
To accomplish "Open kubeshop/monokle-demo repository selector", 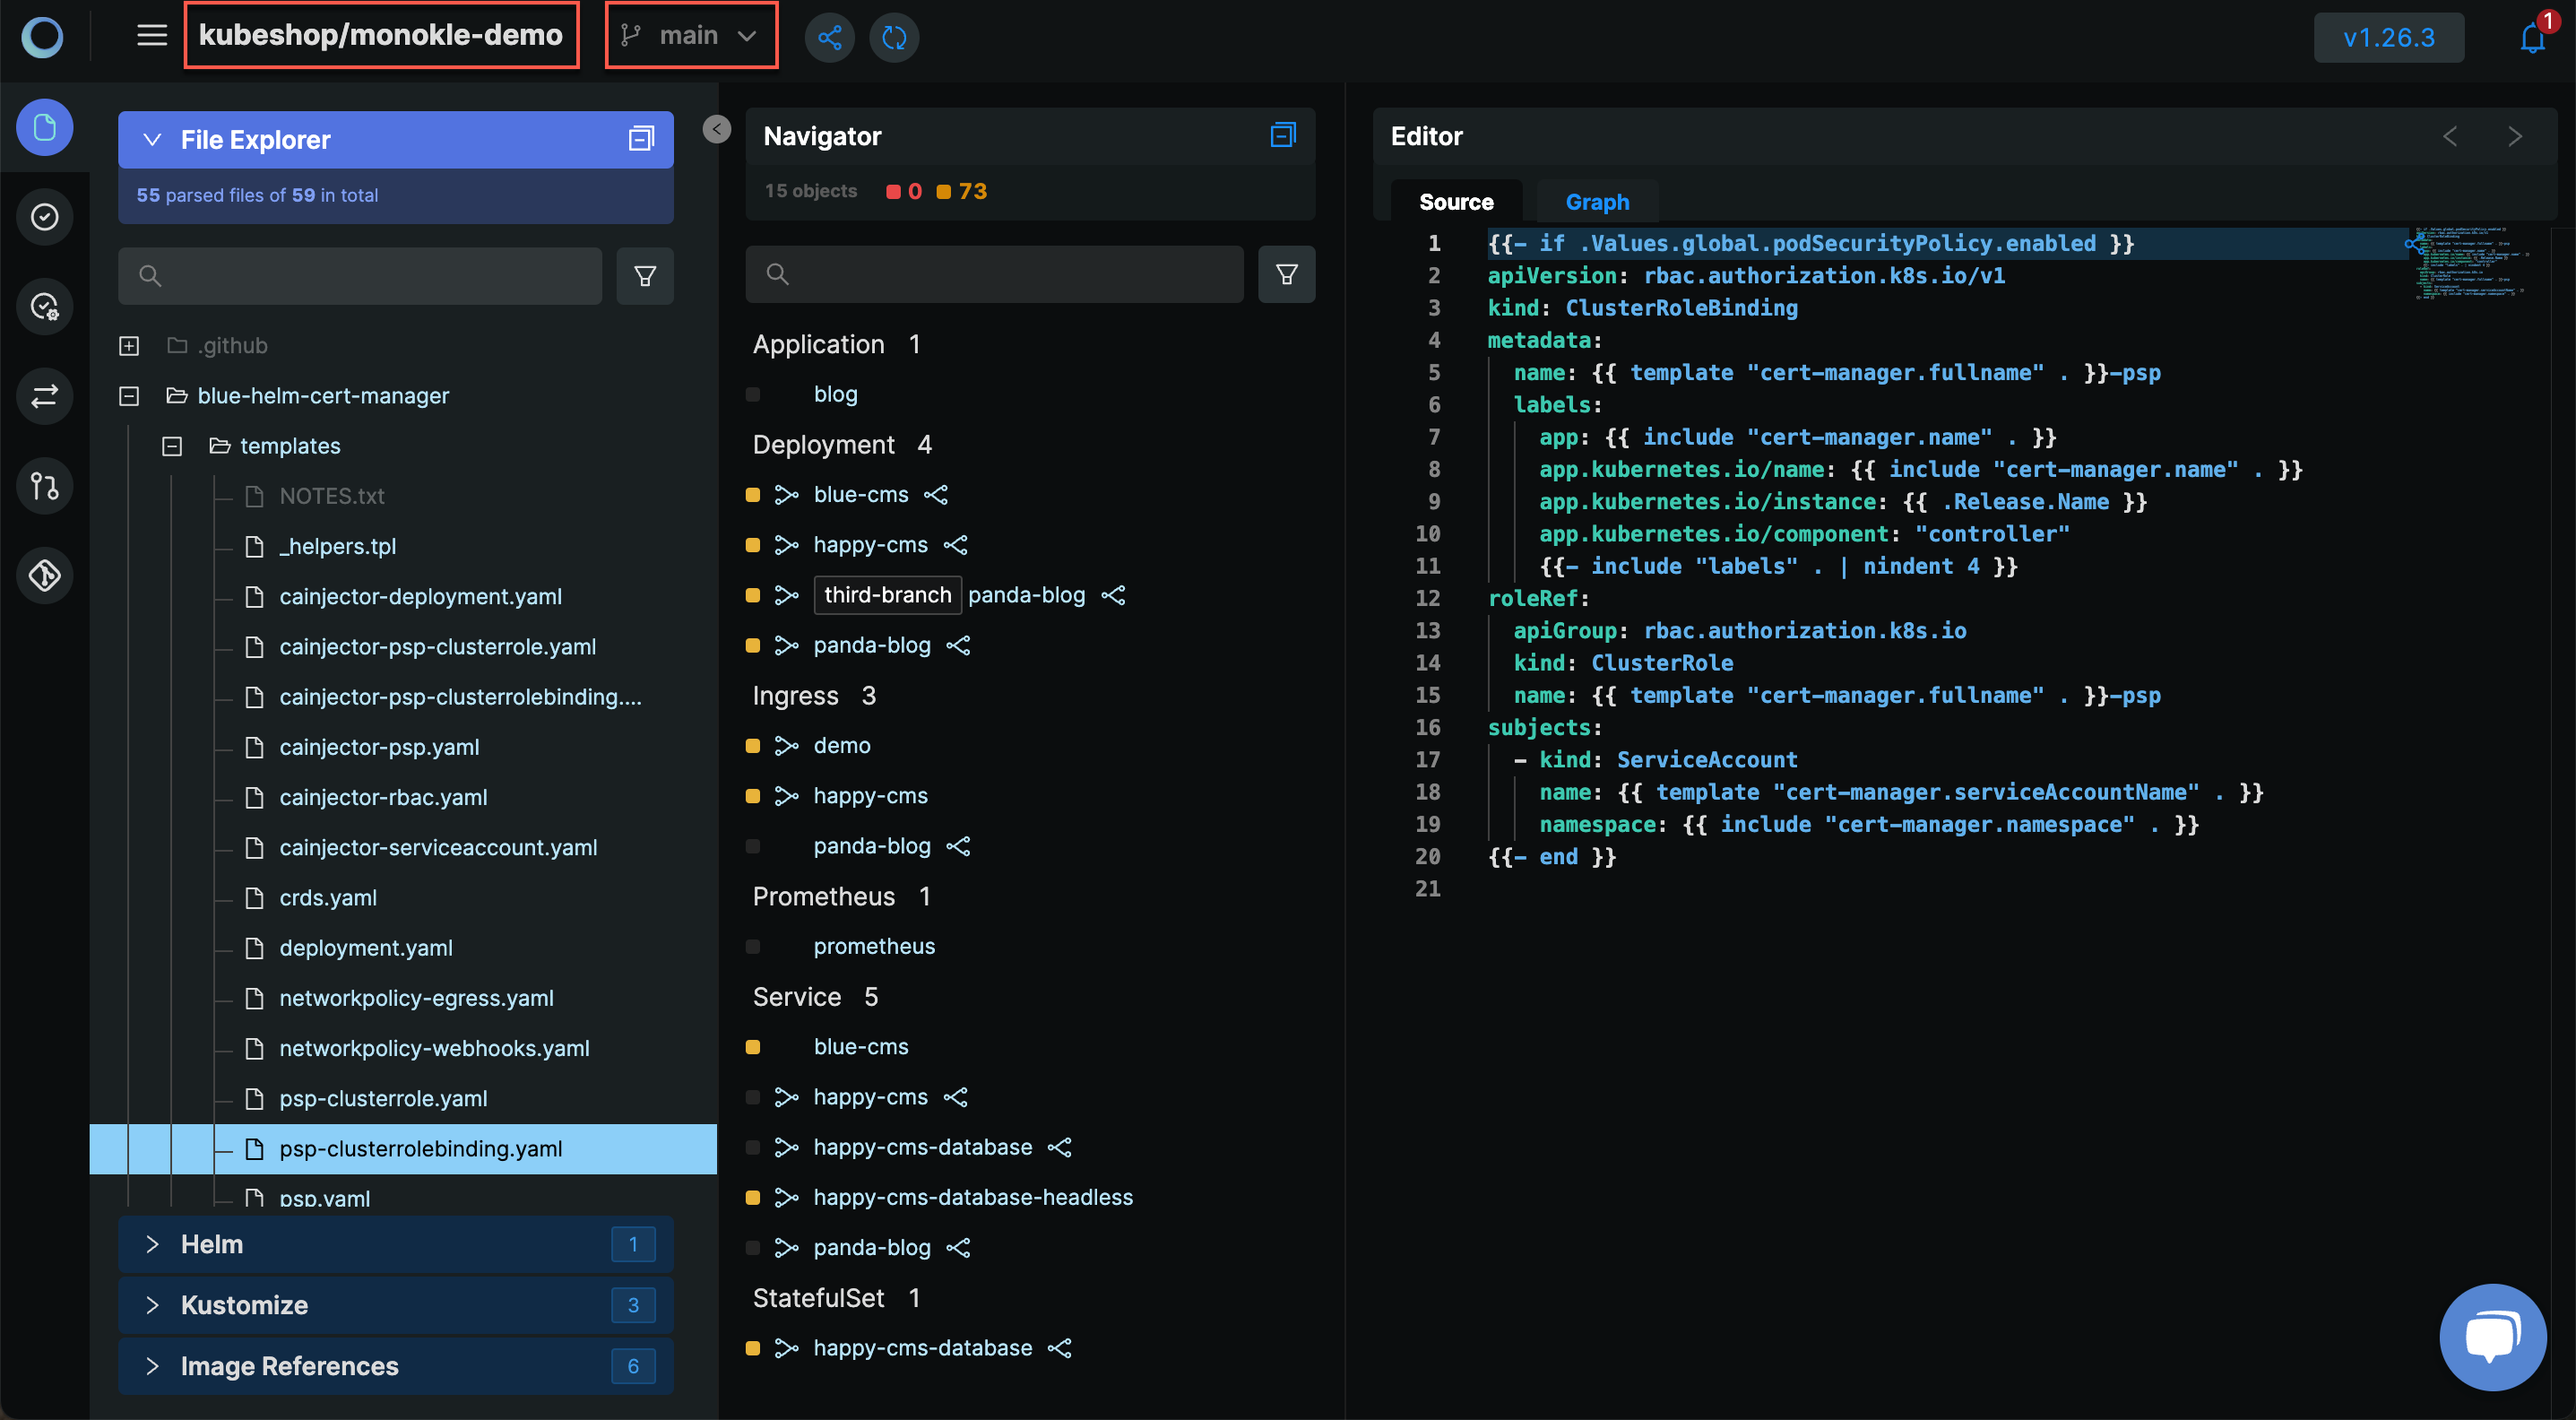I will pos(383,35).
